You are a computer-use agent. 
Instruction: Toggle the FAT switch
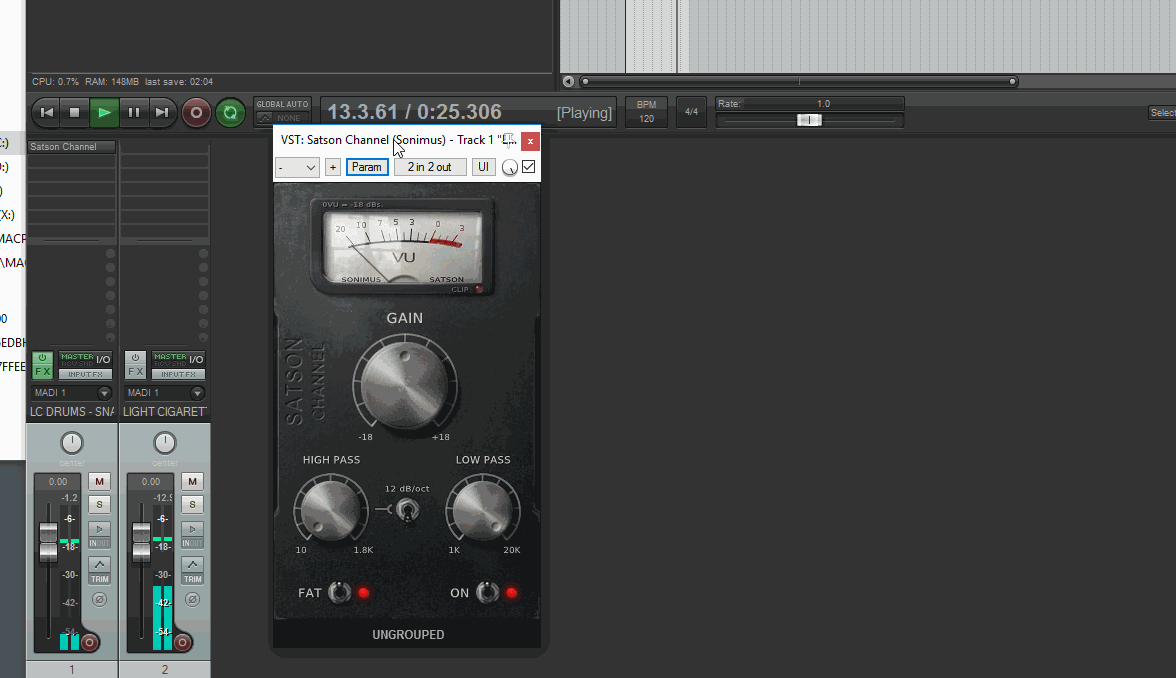pos(340,592)
